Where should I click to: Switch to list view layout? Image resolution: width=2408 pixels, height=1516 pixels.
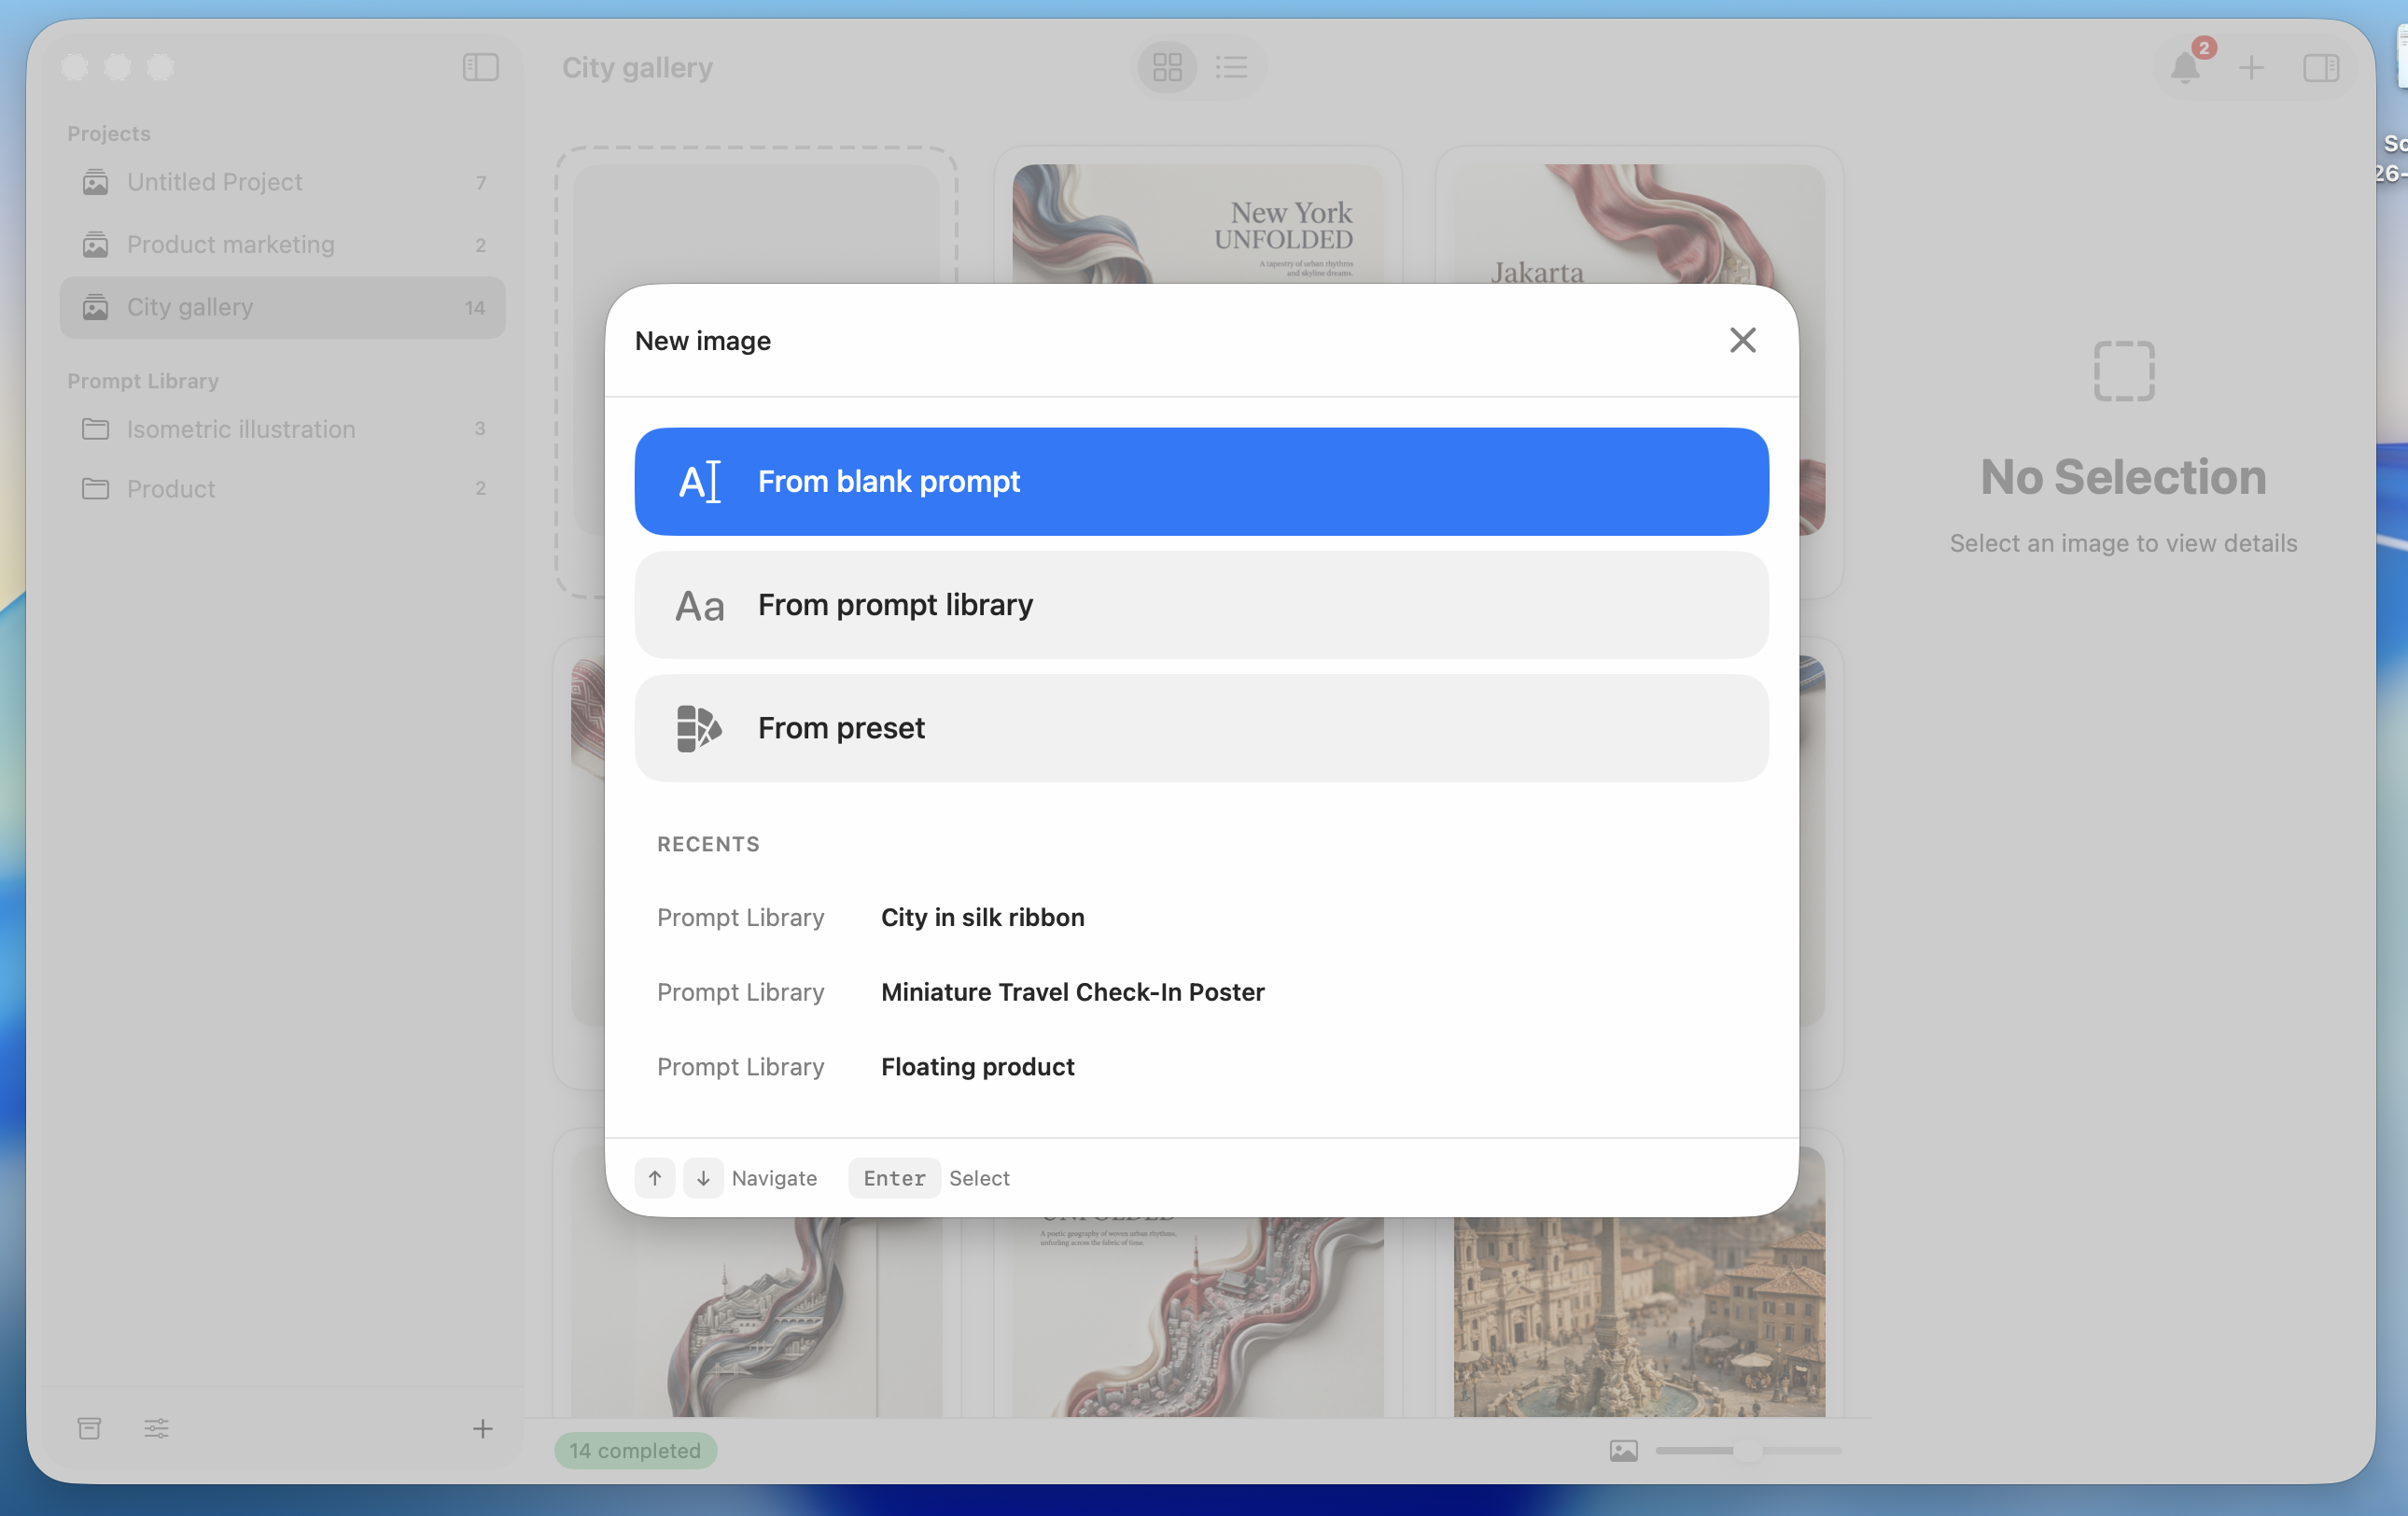[x=1232, y=67]
